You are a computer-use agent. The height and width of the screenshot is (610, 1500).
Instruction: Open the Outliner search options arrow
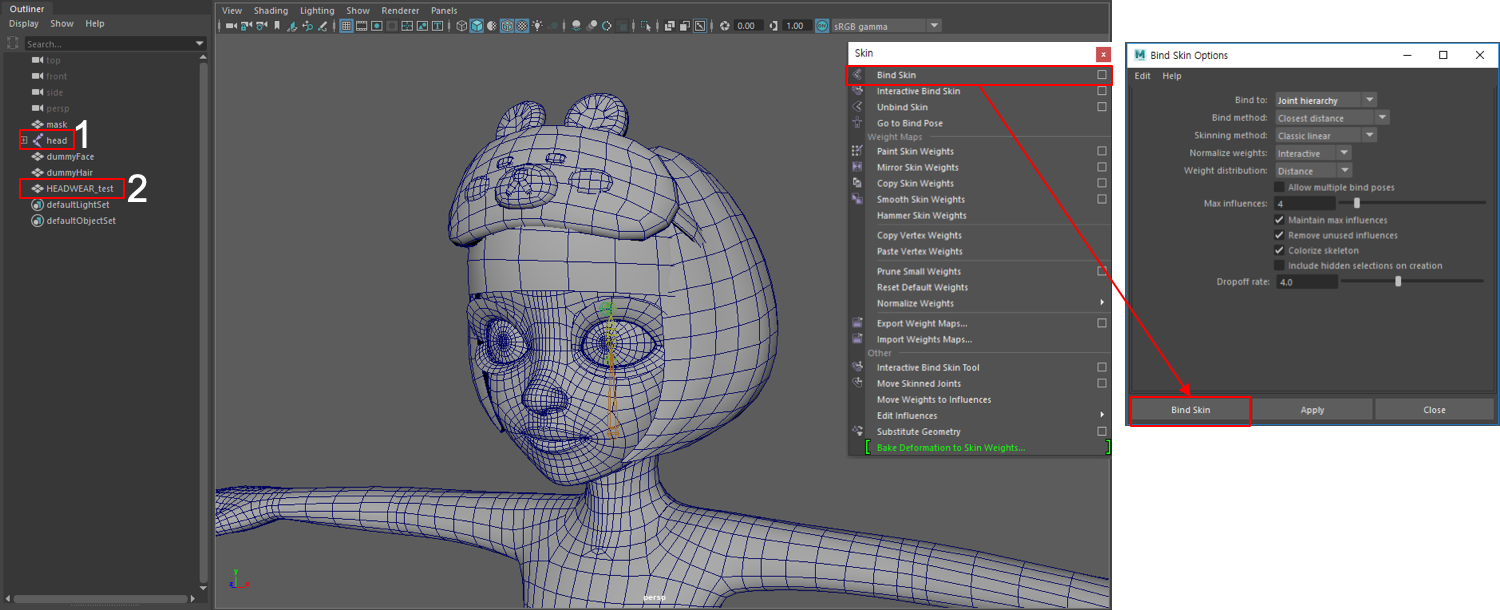pos(200,44)
